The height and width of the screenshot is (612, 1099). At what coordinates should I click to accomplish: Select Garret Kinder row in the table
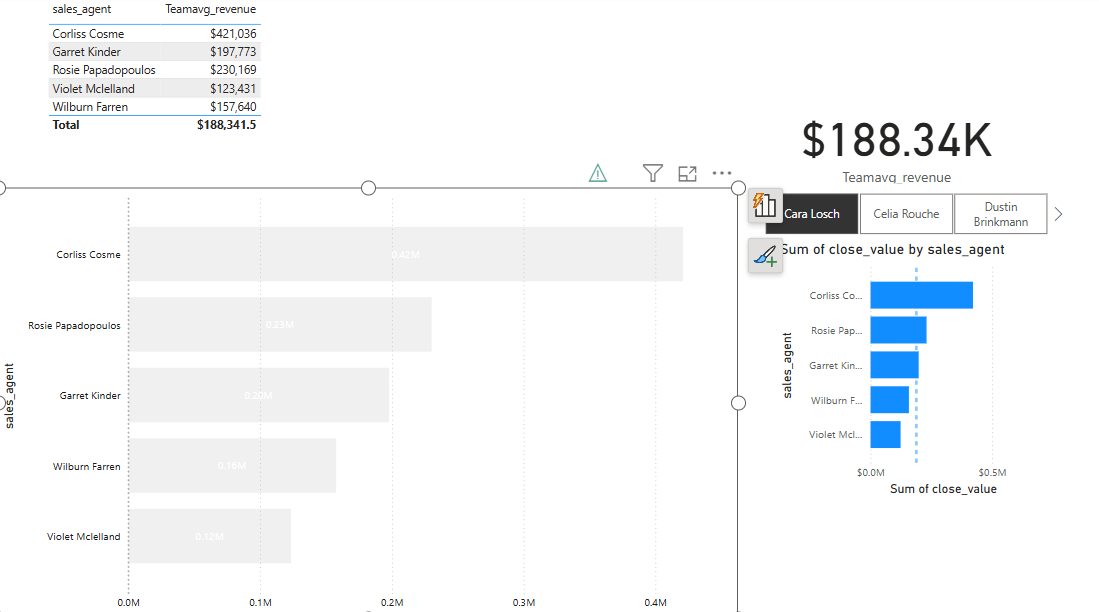coord(154,52)
